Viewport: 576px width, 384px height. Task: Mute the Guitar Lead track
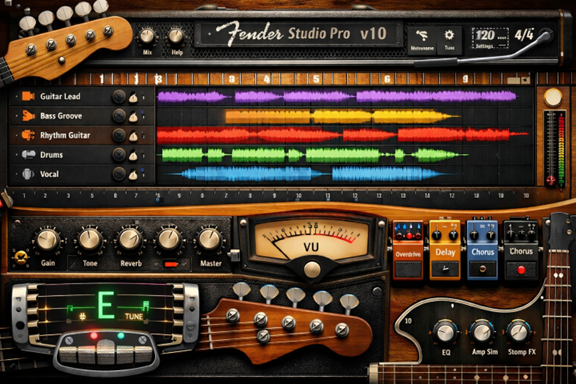pyautogui.click(x=119, y=97)
